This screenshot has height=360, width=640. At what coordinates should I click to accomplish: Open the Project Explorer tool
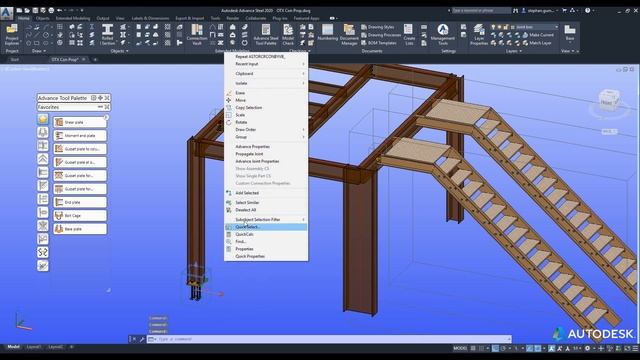12,34
